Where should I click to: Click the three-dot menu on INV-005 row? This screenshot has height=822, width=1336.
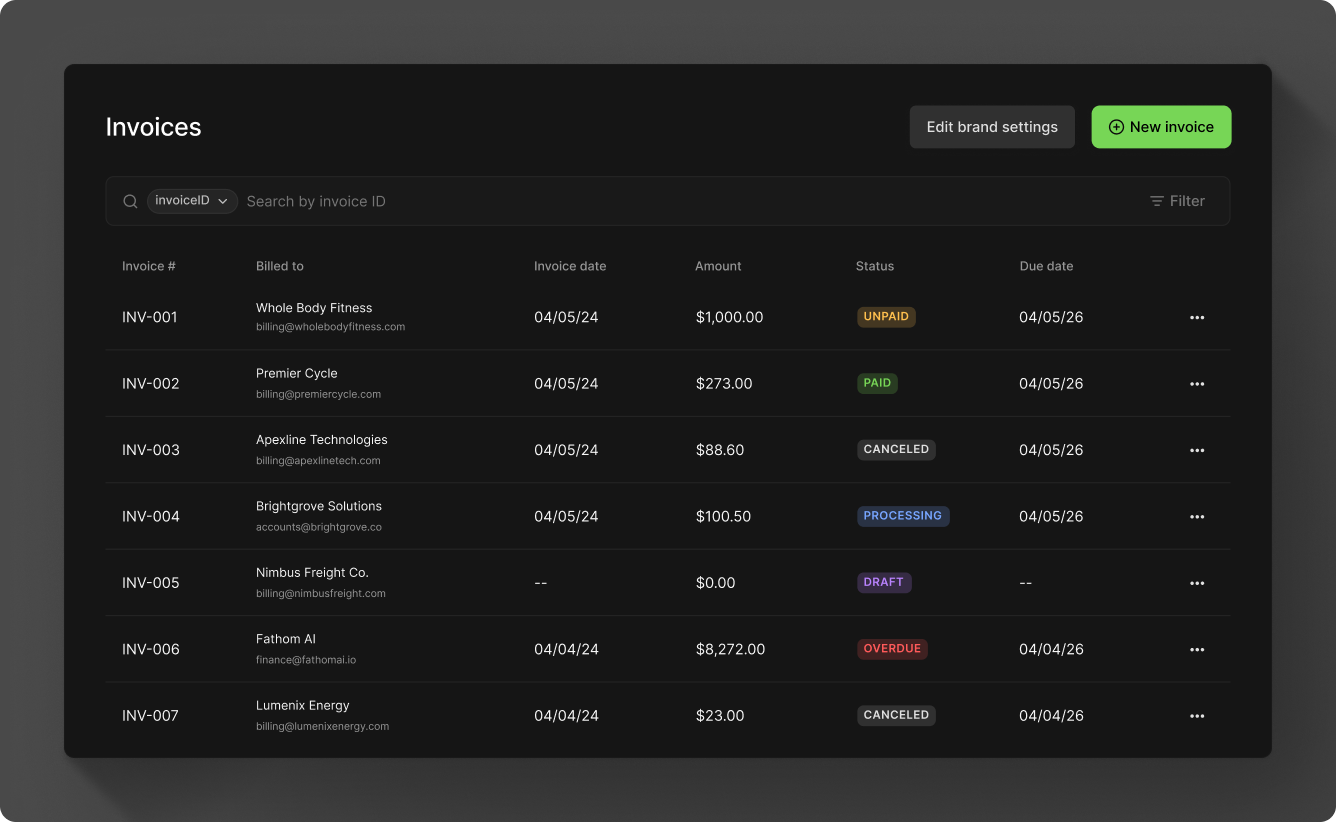[x=1197, y=583]
